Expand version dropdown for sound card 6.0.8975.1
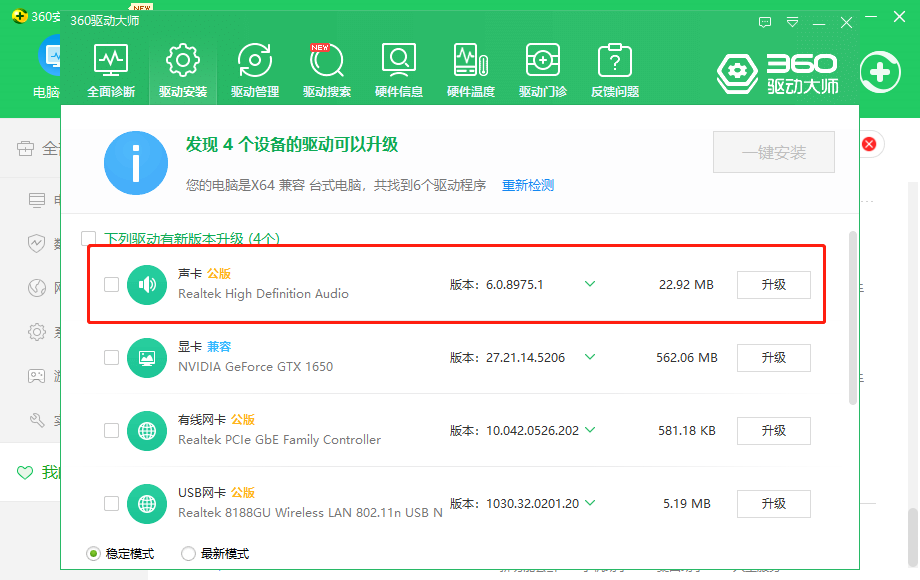920x580 pixels. [590, 284]
